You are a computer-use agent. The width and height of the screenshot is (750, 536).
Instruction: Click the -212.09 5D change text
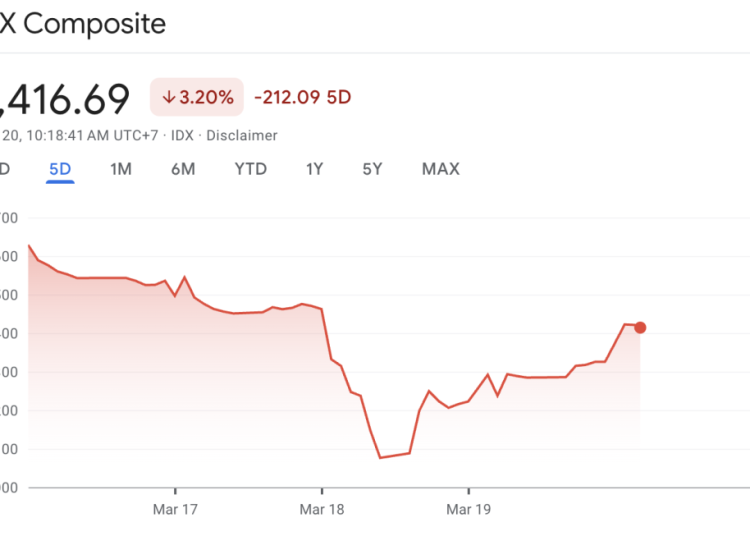coord(302,97)
